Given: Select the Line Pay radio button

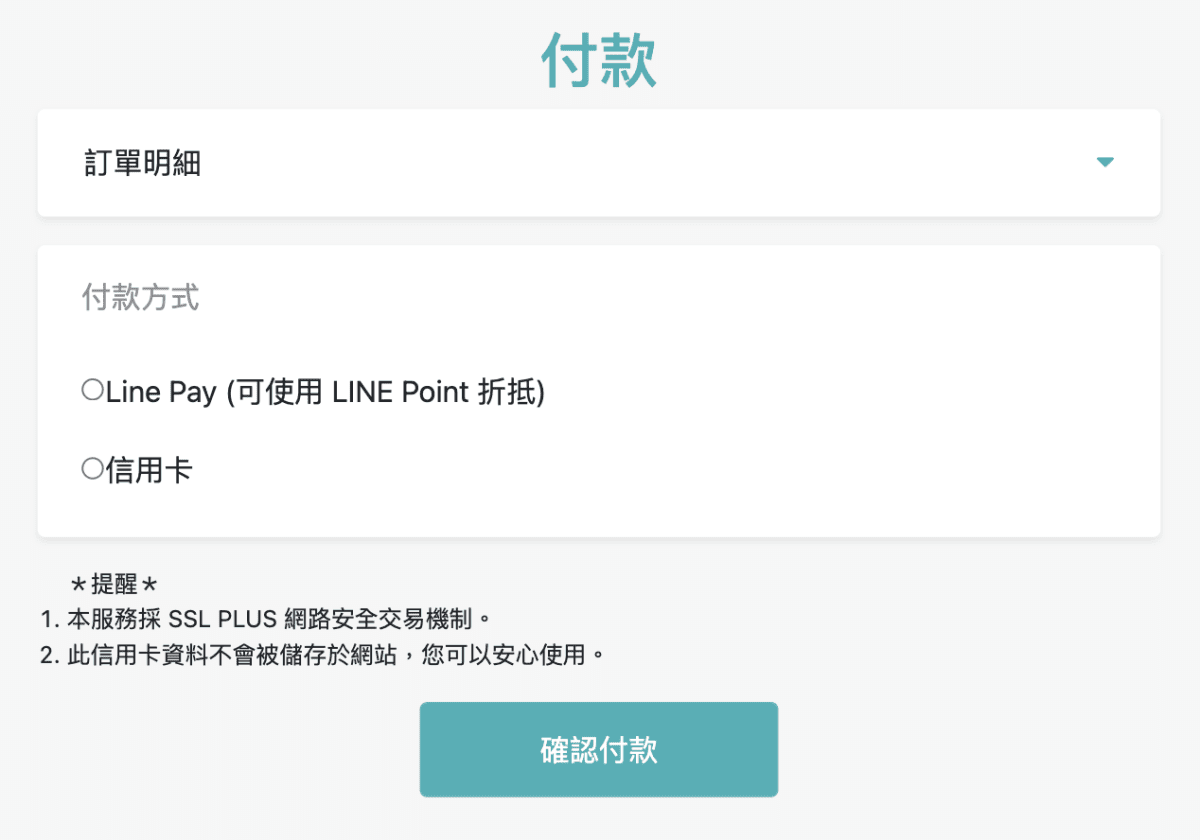Looking at the screenshot, I should [x=92, y=390].
